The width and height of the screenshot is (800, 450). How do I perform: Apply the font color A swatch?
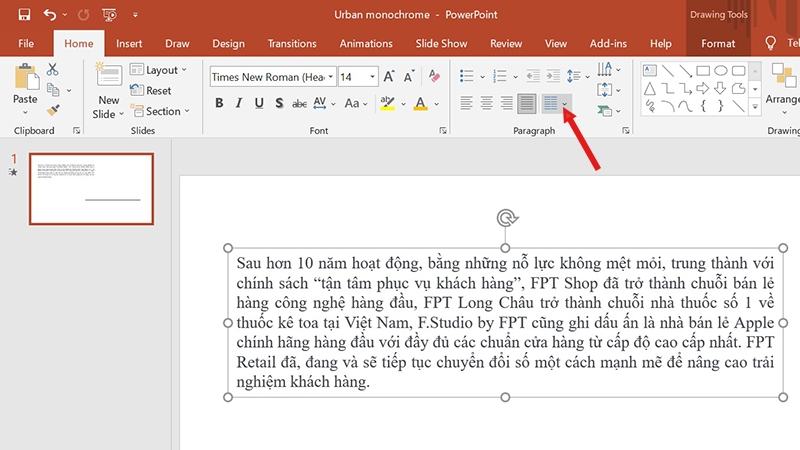pyautogui.click(x=420, y=104)
